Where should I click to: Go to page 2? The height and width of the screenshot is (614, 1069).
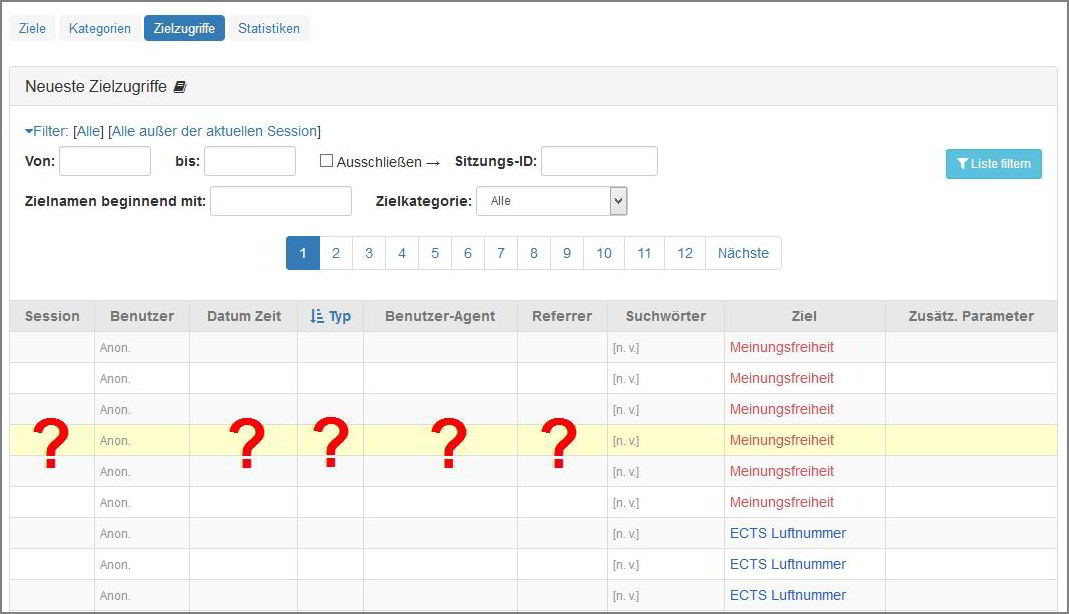pyautogui.click(x=336, y=253)
